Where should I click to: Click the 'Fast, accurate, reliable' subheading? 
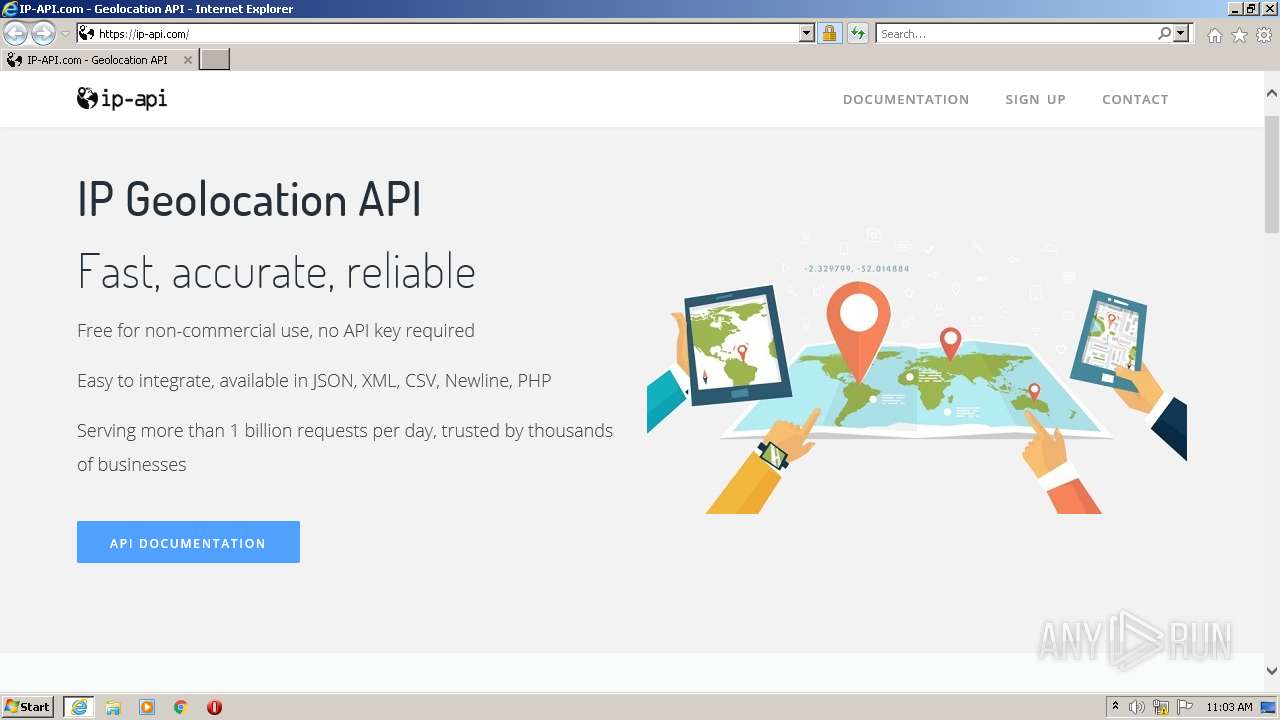276,271
